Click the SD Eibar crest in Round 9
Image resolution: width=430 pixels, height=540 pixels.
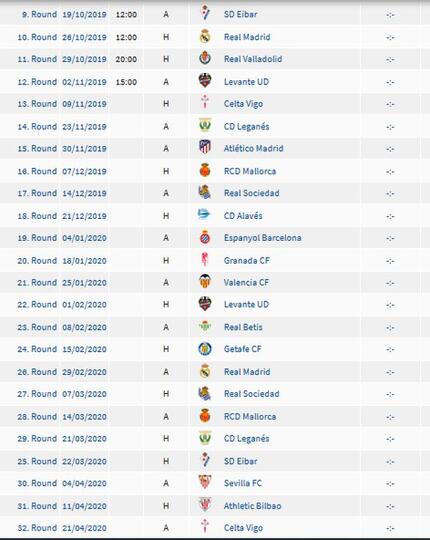click(205, 13)
